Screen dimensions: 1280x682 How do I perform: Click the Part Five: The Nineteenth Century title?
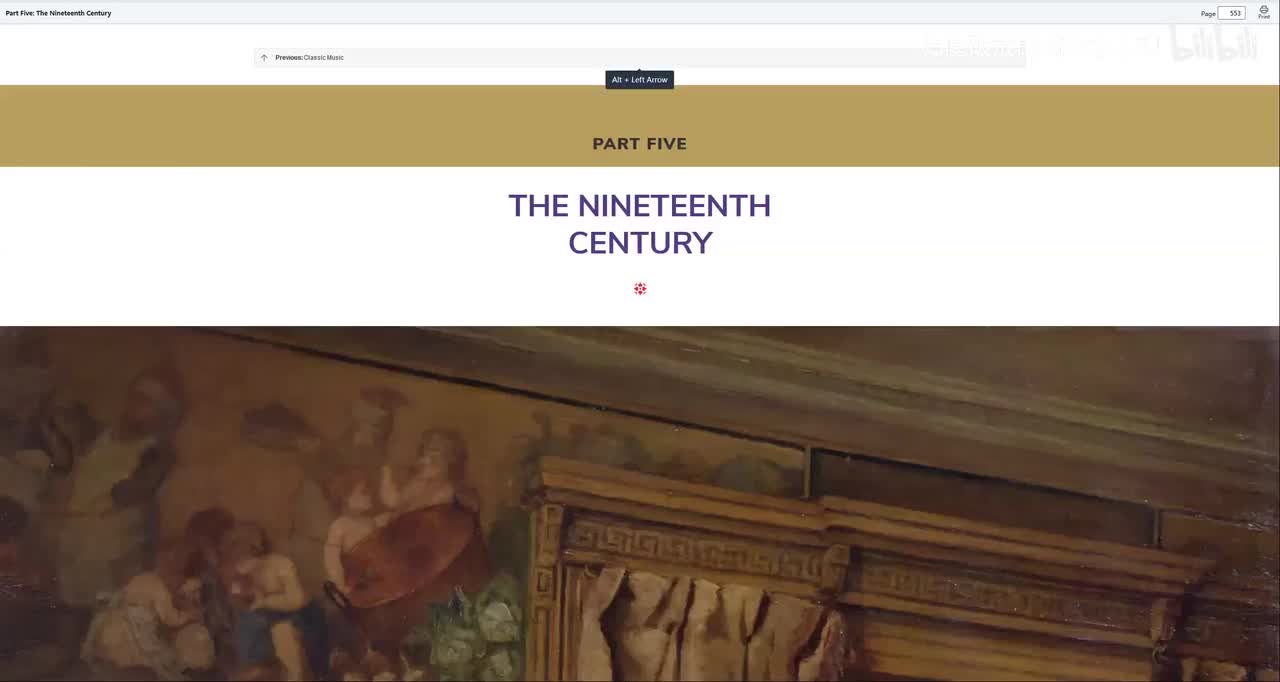pyautogui.click(x=58, y=13)
